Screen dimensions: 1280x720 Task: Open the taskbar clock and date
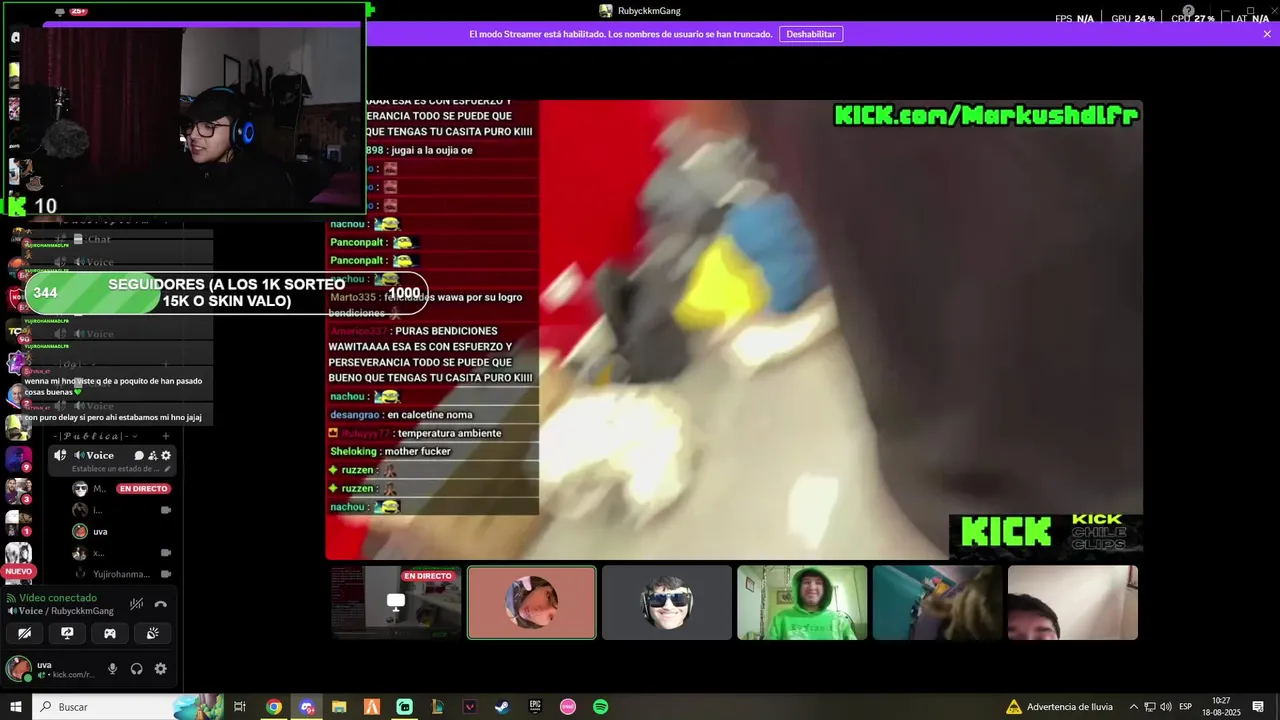(1221, 706)
